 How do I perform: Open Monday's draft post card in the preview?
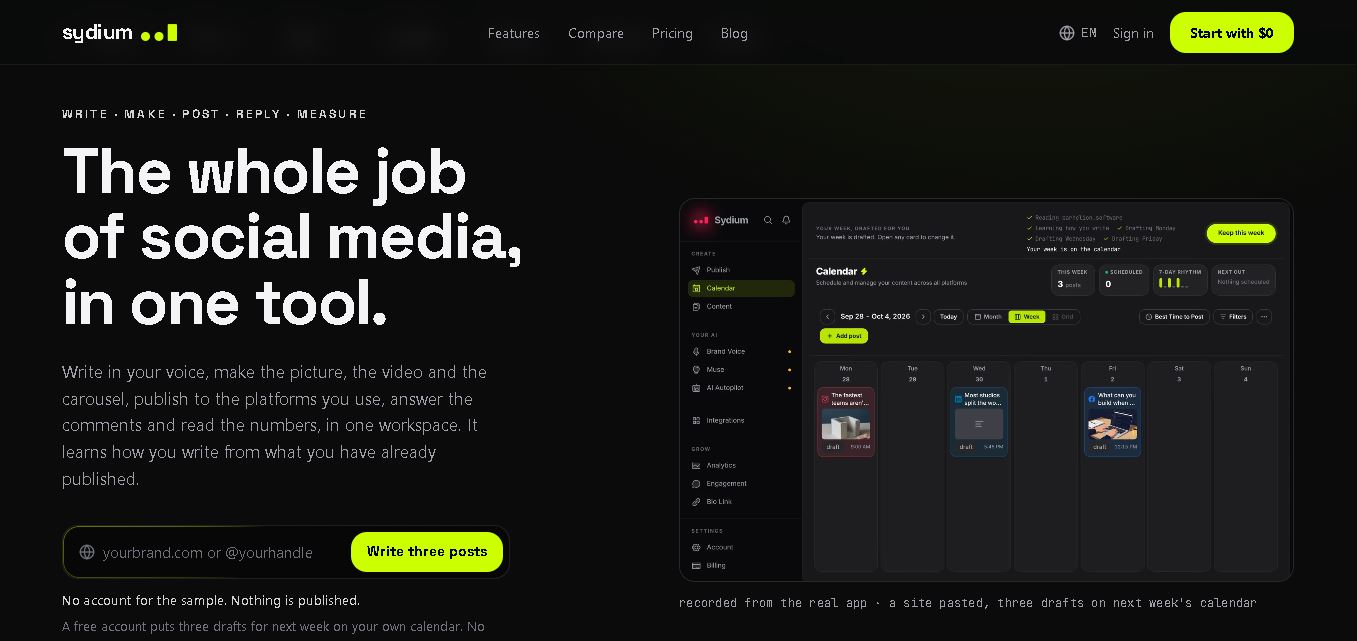tap(846, 422)
